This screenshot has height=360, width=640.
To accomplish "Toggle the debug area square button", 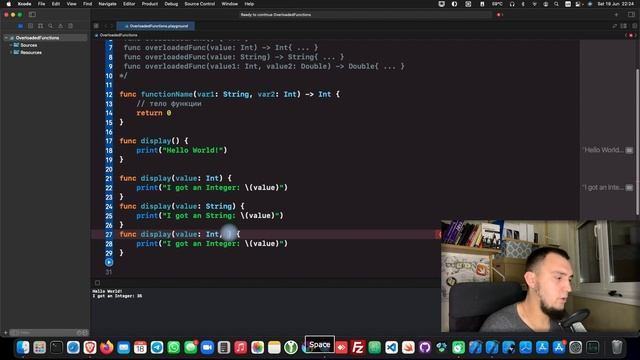I will [x=97, y=282].
